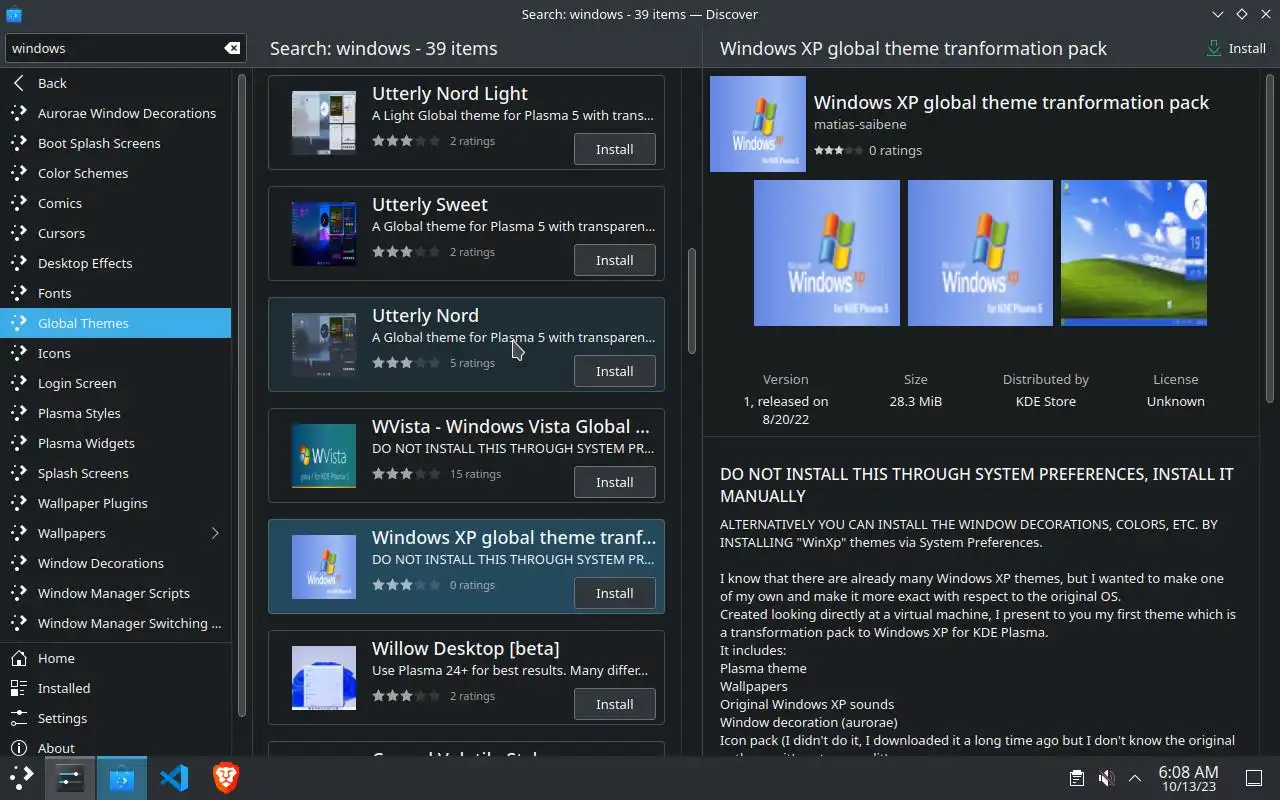Open the Plasma Widgets category
The image size is (1280, 800).
pyautogui.click(x=115, y=443)
